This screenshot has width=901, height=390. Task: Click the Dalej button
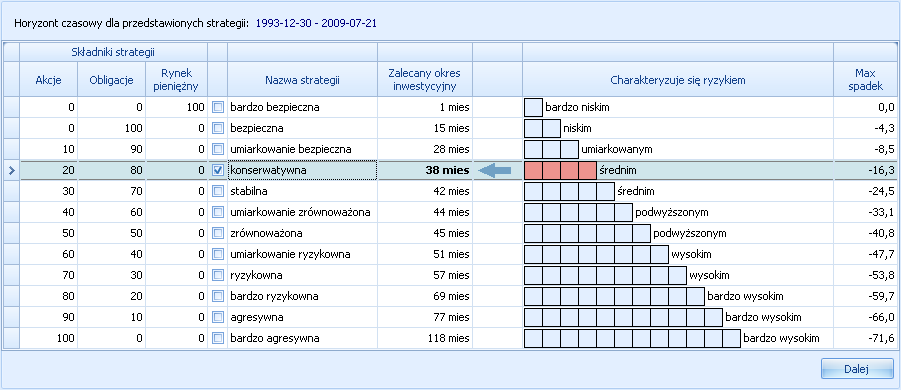[857, 369]
